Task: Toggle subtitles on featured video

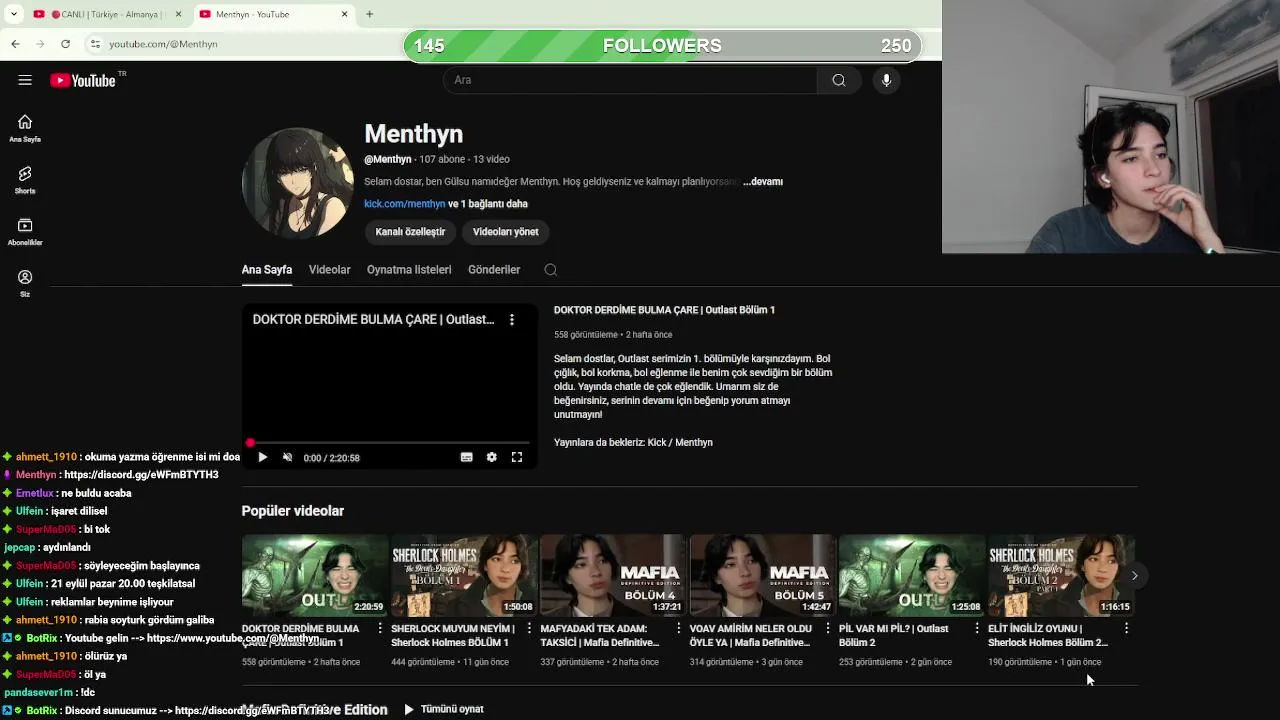Action: pyautogui.click(x=466, y=457)
